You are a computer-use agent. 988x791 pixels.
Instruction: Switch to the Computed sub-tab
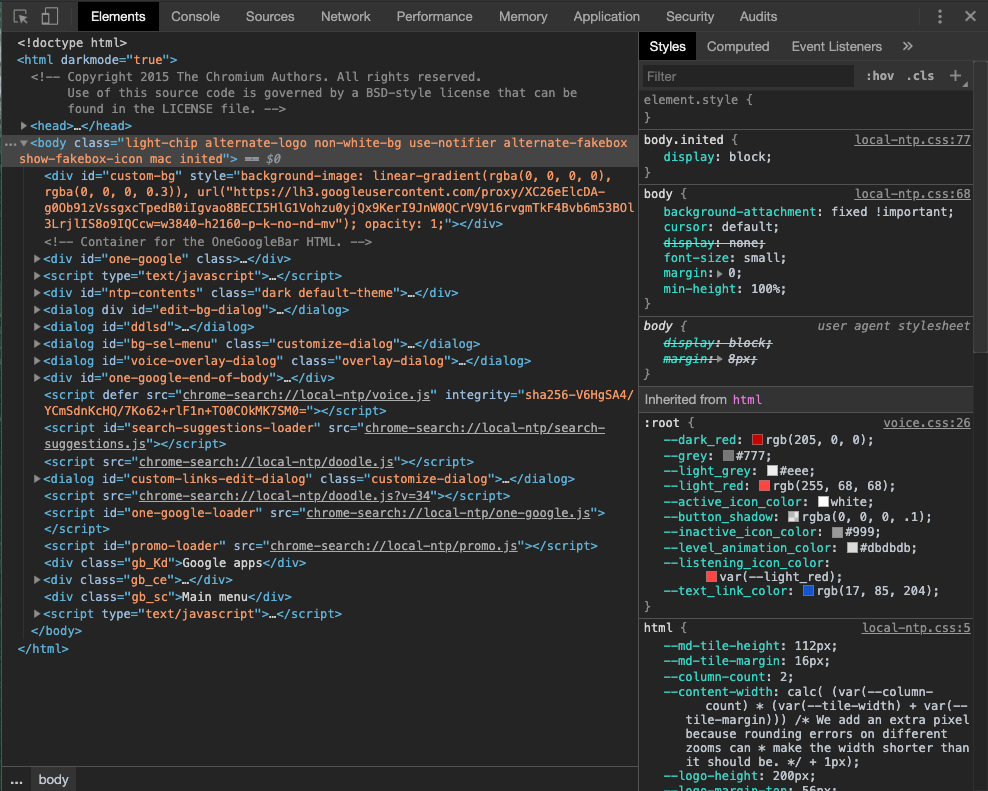[x=738, y=46]
